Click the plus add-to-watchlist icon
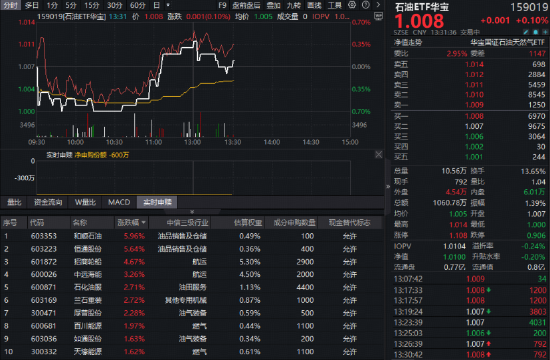550x360 pixels. point(545,32)
